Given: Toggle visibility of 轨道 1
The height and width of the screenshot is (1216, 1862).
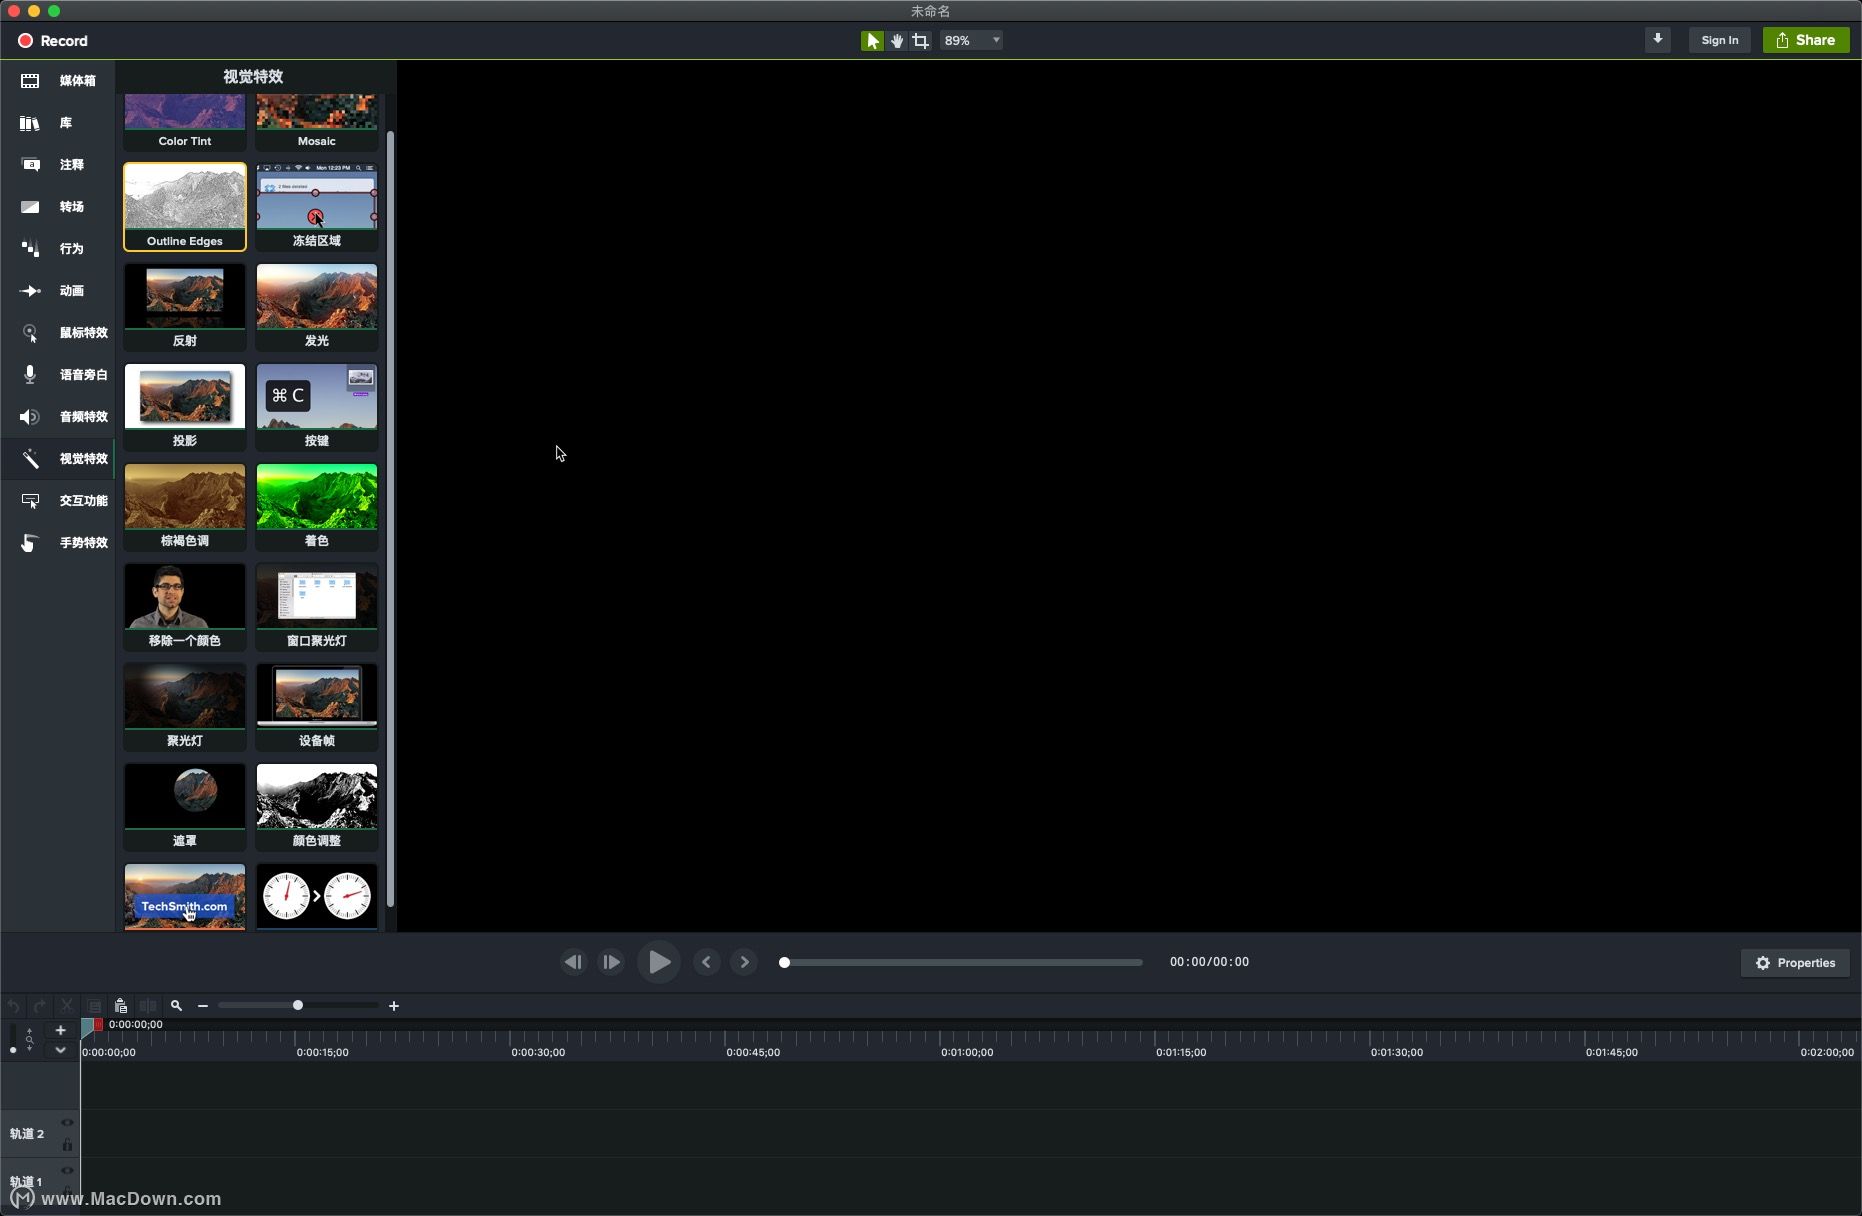Looking at the screenshot, I should [x=67, y=1170].
